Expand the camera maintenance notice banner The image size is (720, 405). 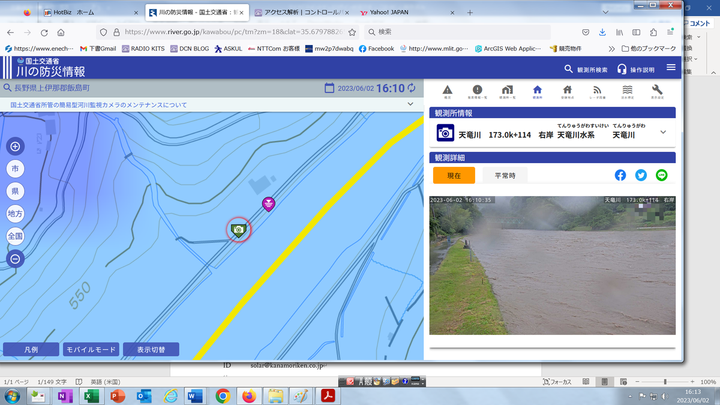coord(410,104)
